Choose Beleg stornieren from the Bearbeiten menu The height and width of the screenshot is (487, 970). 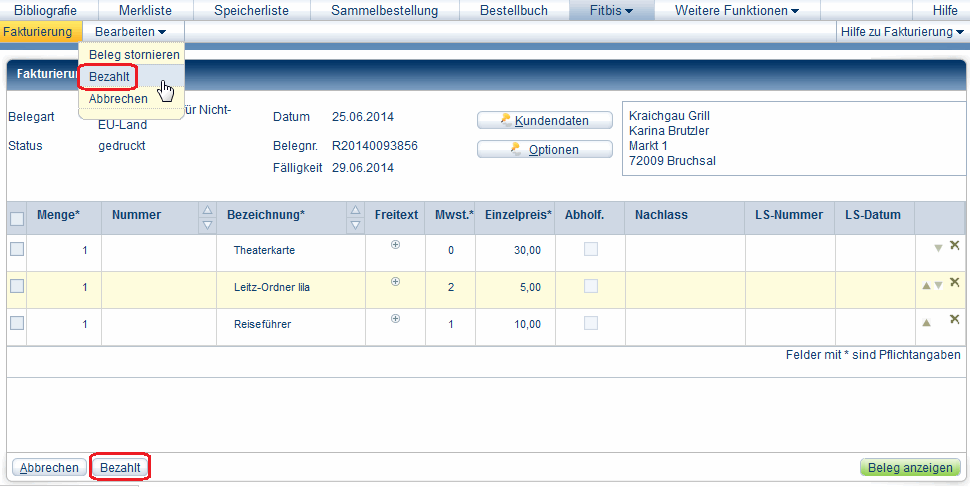point(134,54)
